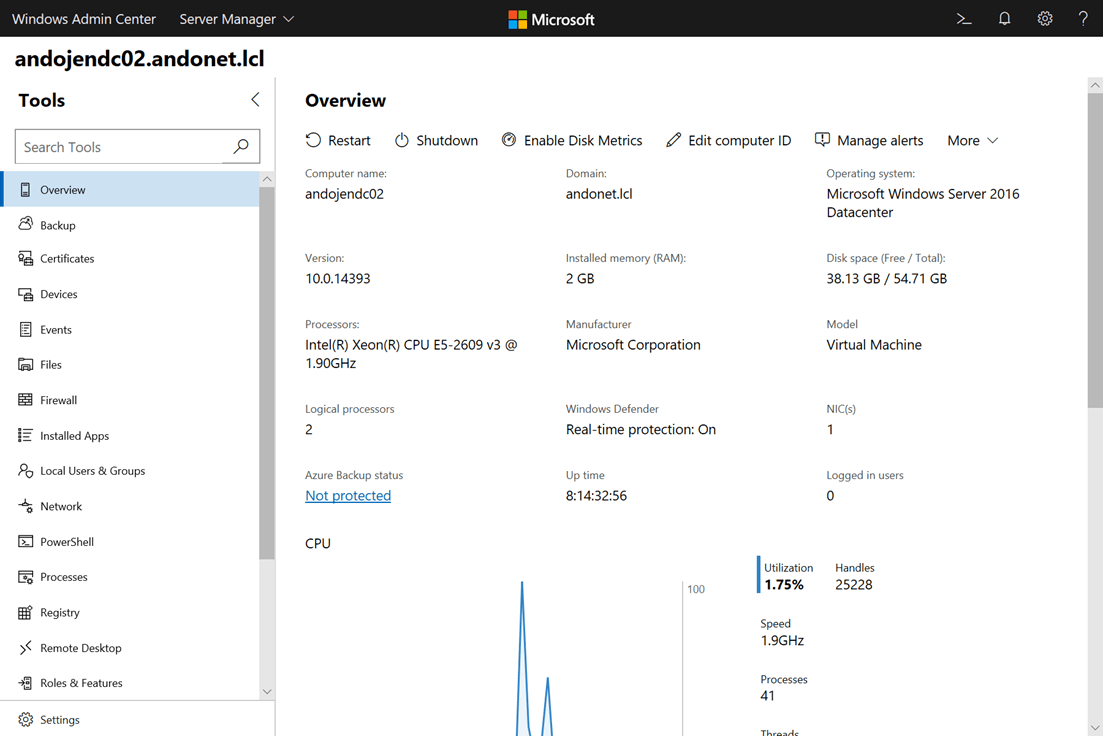
Task: Click the sidebar Settings gear icon
Action: point(25,719)
